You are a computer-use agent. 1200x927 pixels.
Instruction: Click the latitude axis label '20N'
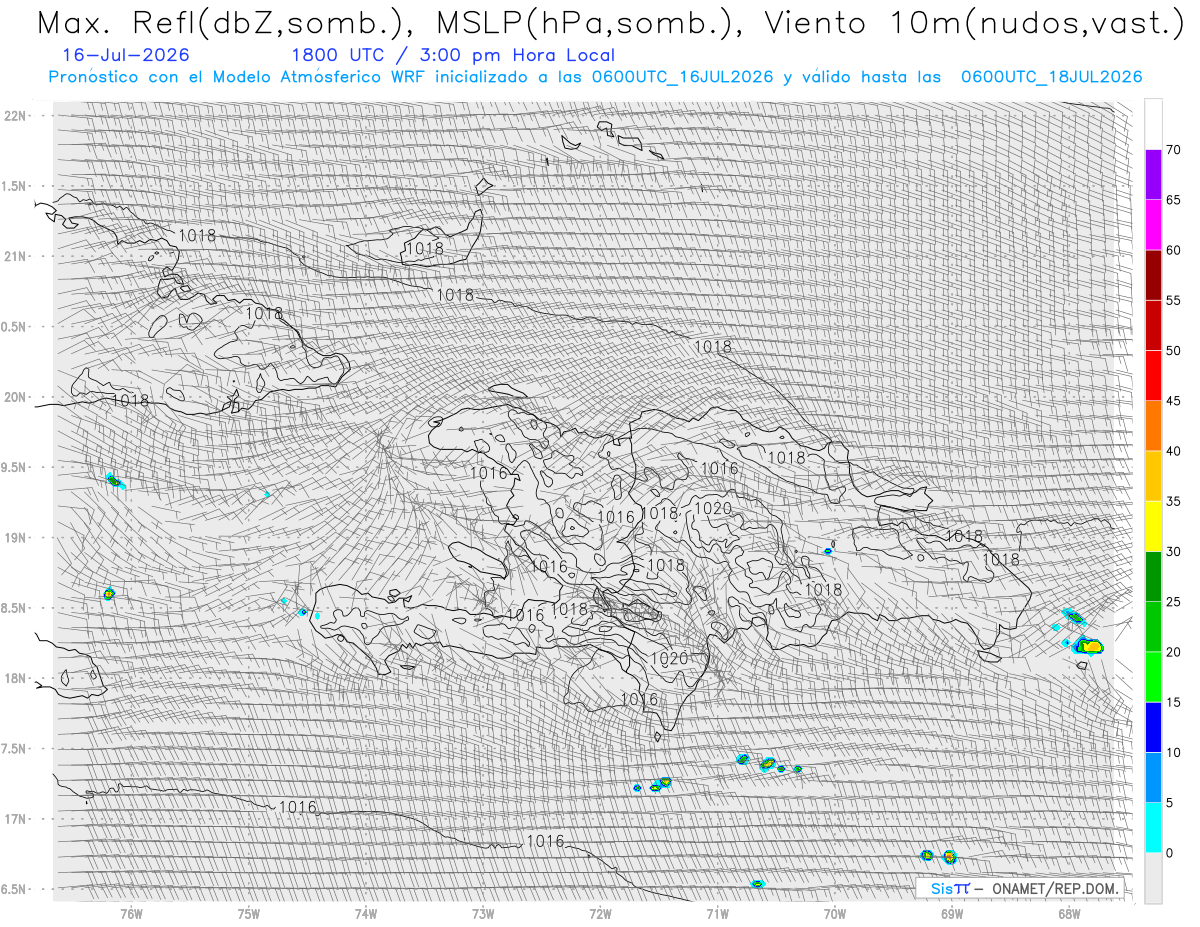[16, 397]
